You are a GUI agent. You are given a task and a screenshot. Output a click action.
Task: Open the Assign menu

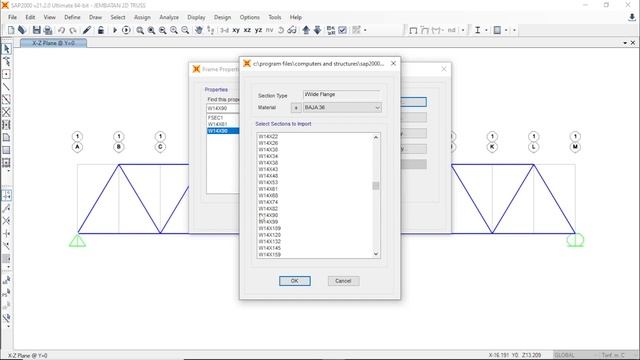pos(142,17)
